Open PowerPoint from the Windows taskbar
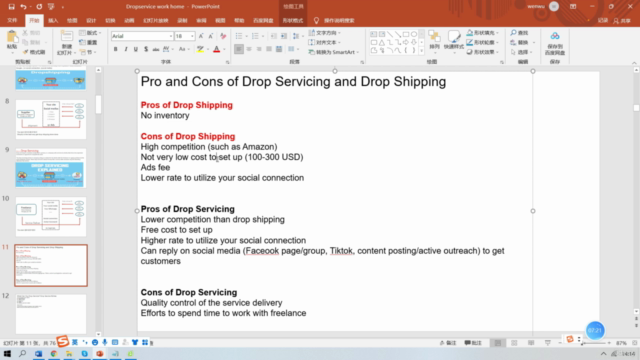The height and width of the screenshot is (360, 640). (100, 353)
